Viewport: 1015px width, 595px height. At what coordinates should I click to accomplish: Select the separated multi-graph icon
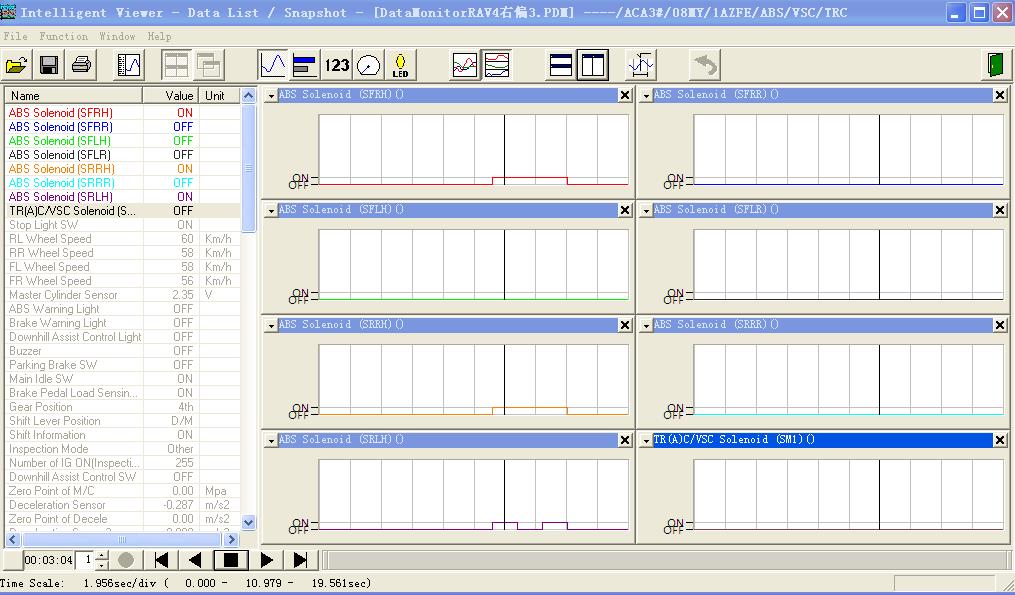[x=496, y=65]
